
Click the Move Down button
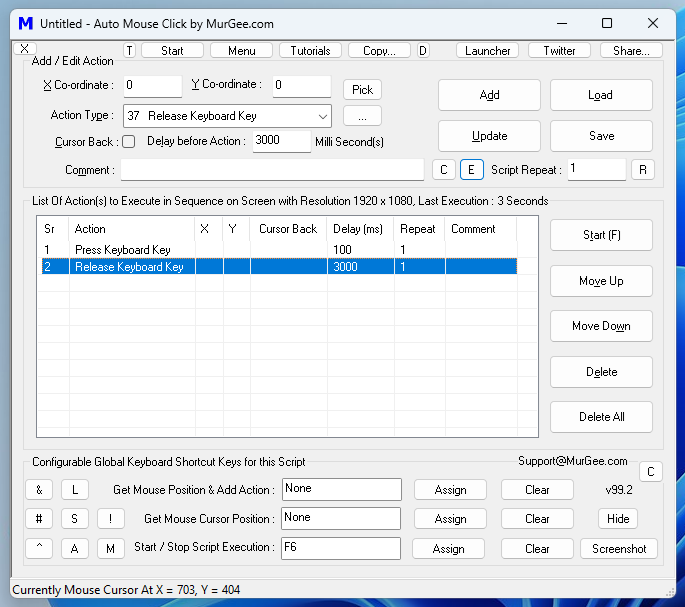click(601, 326)
